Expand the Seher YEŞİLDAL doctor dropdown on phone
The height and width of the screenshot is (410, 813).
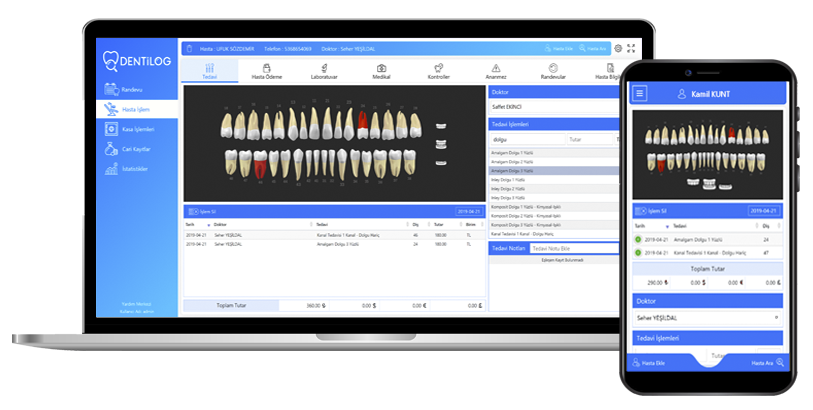pyautogui.click(x=706, y=317)
